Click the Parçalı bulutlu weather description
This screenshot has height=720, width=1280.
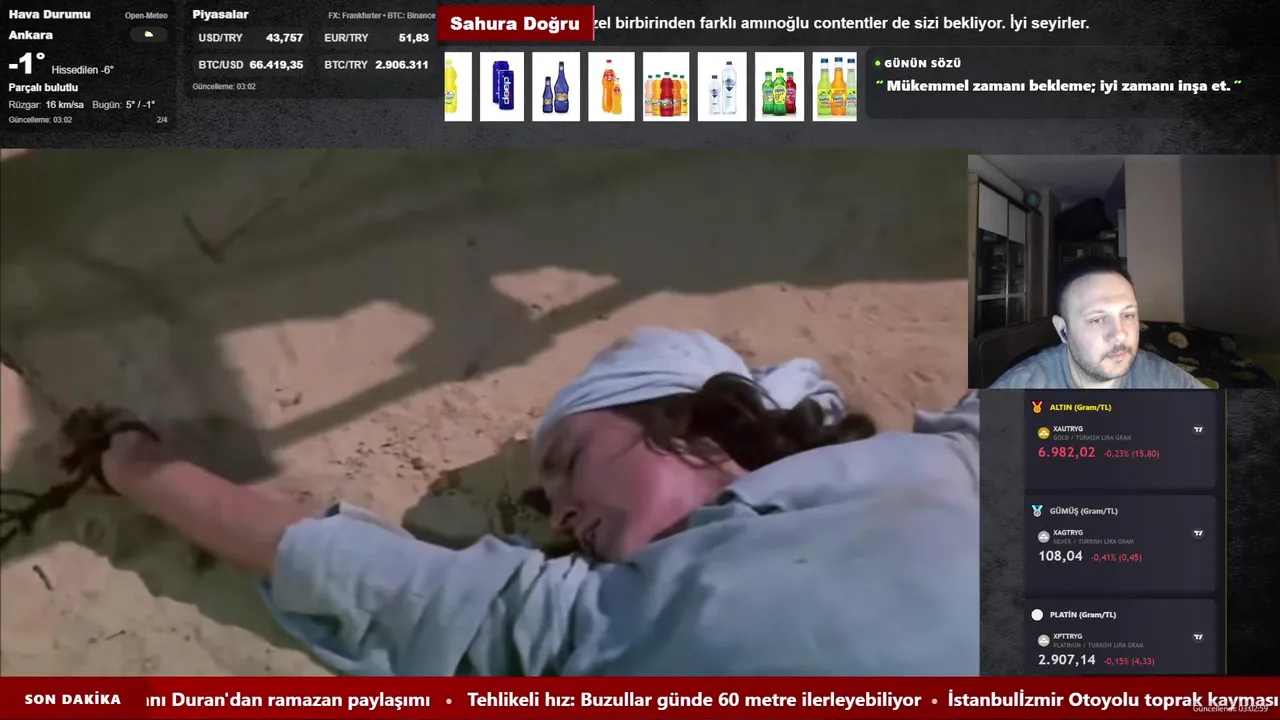(43, 88)
